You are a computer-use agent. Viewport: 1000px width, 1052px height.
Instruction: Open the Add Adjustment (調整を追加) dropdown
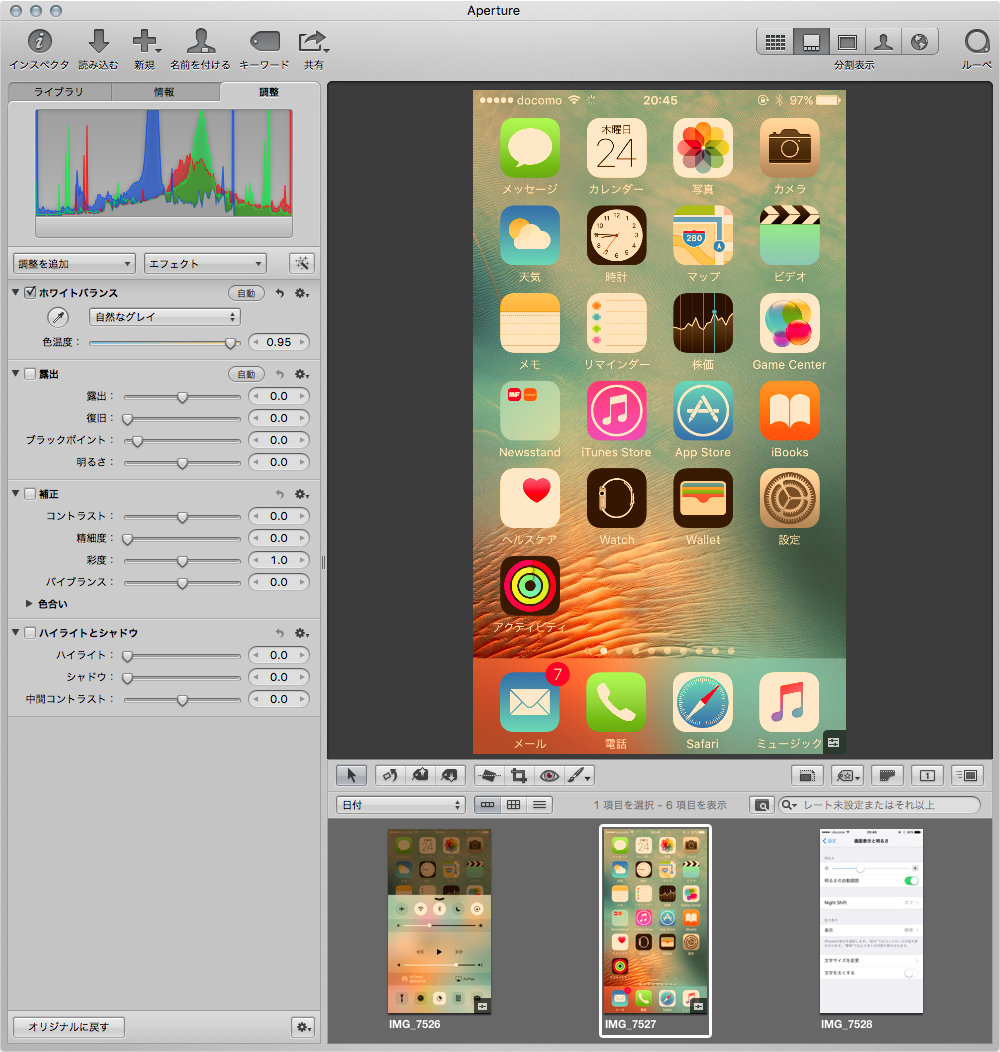(74, 264)
